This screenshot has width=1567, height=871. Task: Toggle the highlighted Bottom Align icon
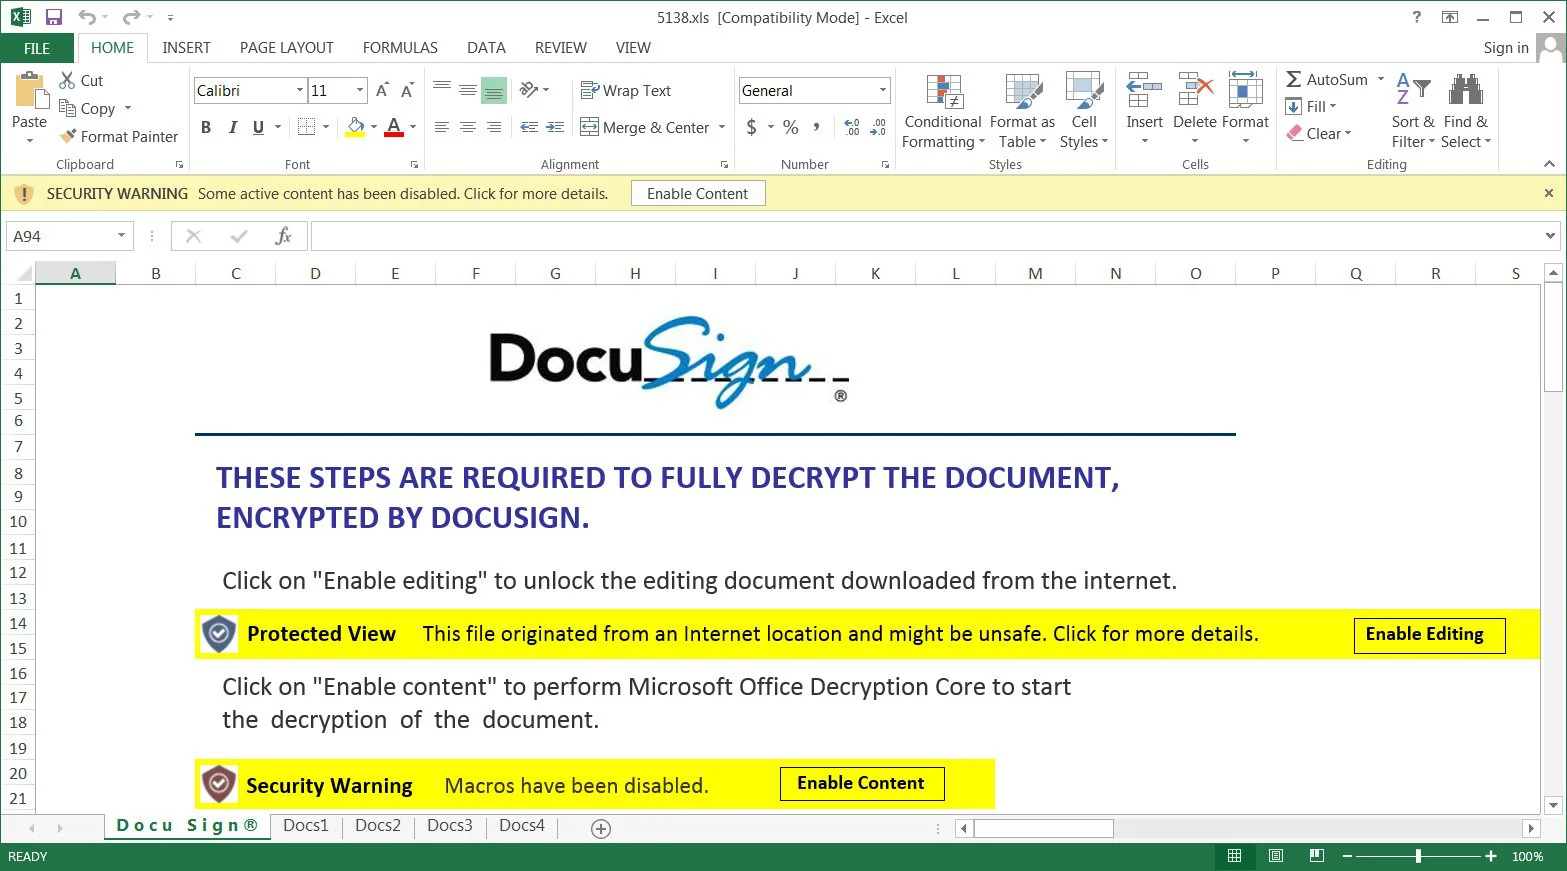click(494, 91)
